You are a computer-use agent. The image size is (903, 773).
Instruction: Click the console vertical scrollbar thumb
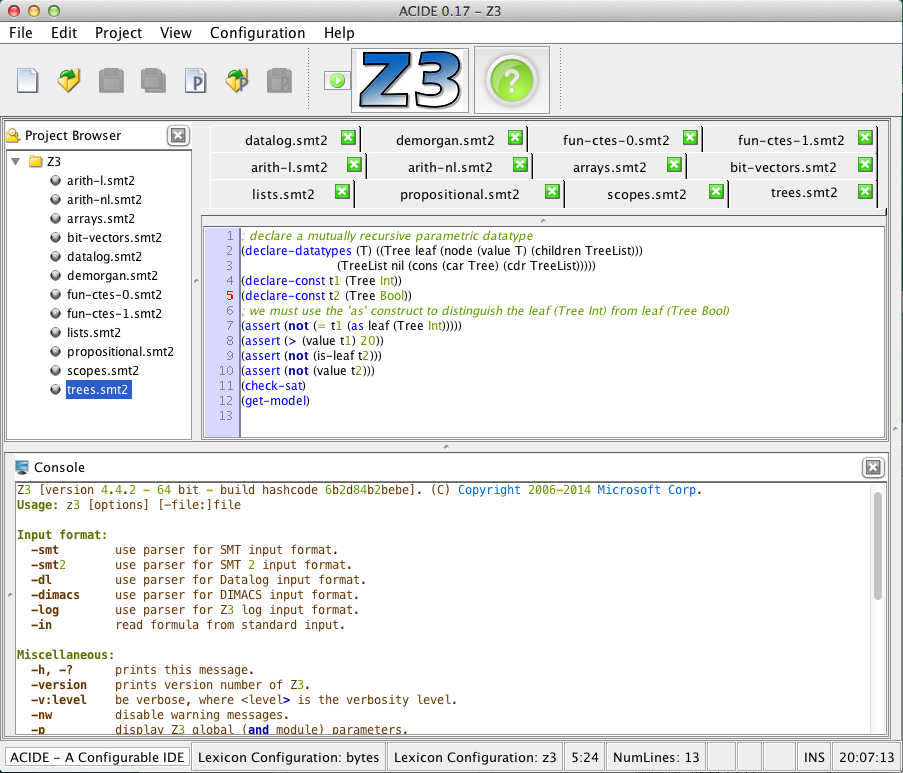point(878,546)
